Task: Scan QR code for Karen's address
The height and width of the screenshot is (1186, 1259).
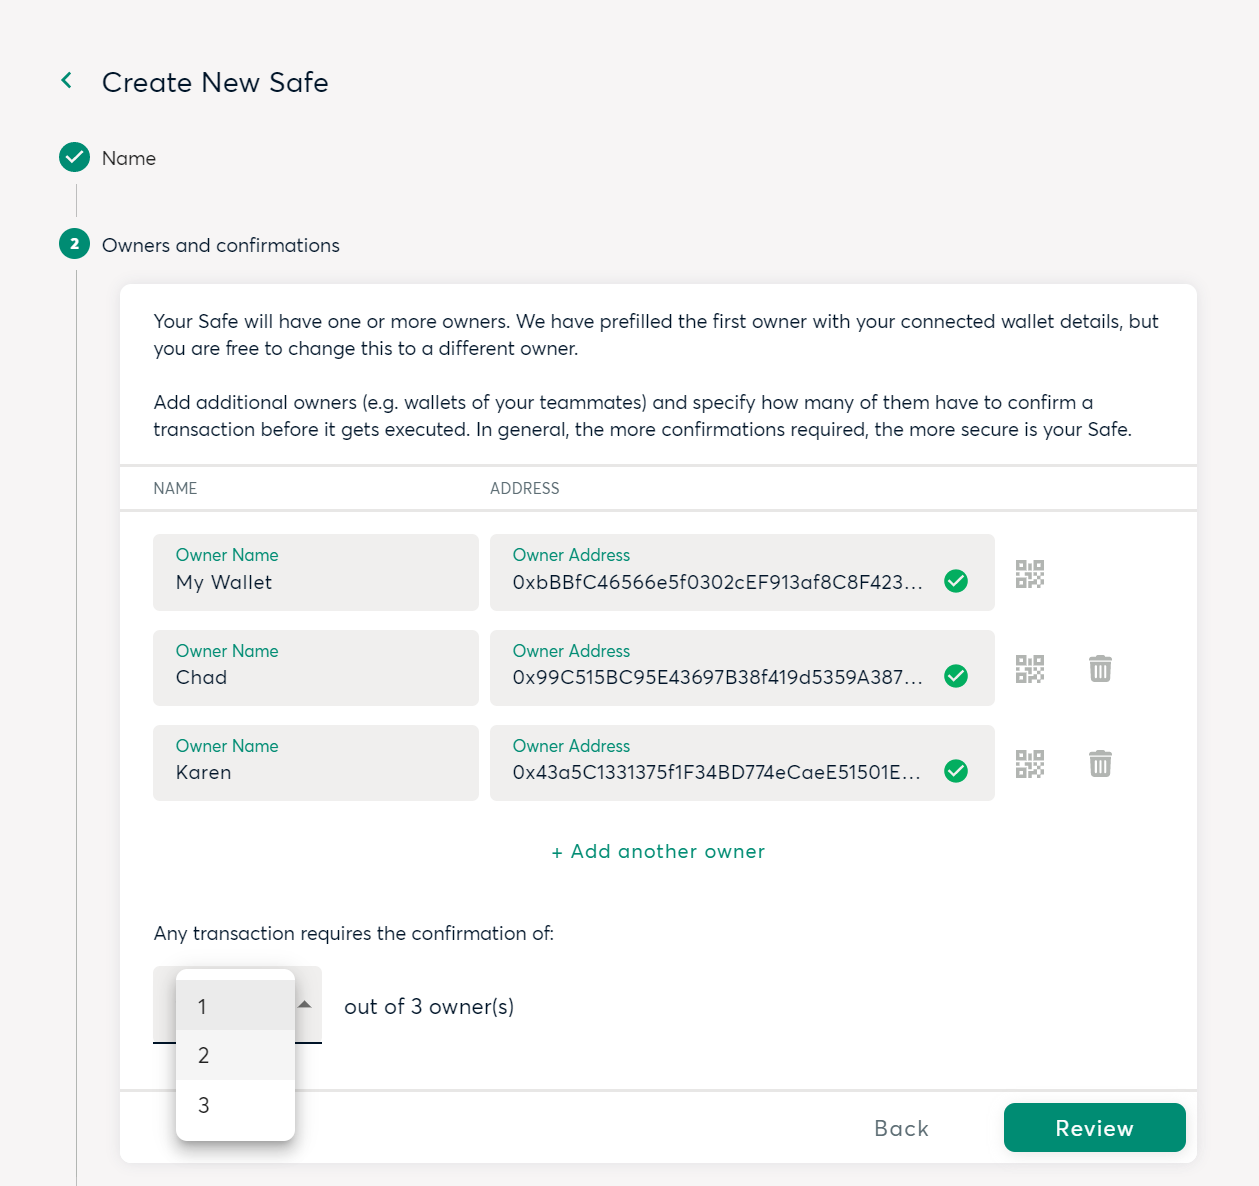Action: click(1029, 764)
